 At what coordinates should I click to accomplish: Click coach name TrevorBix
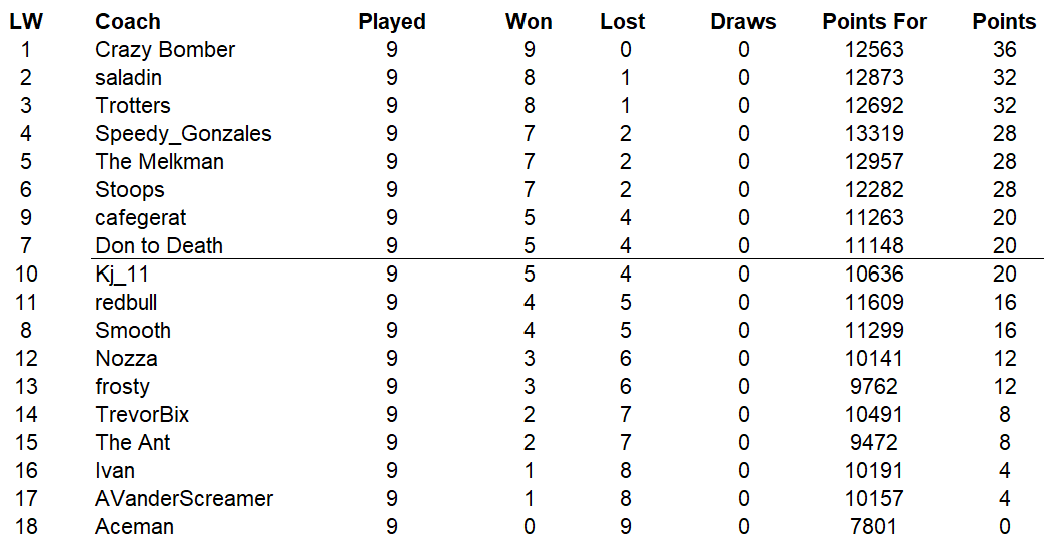pos(142,415)
